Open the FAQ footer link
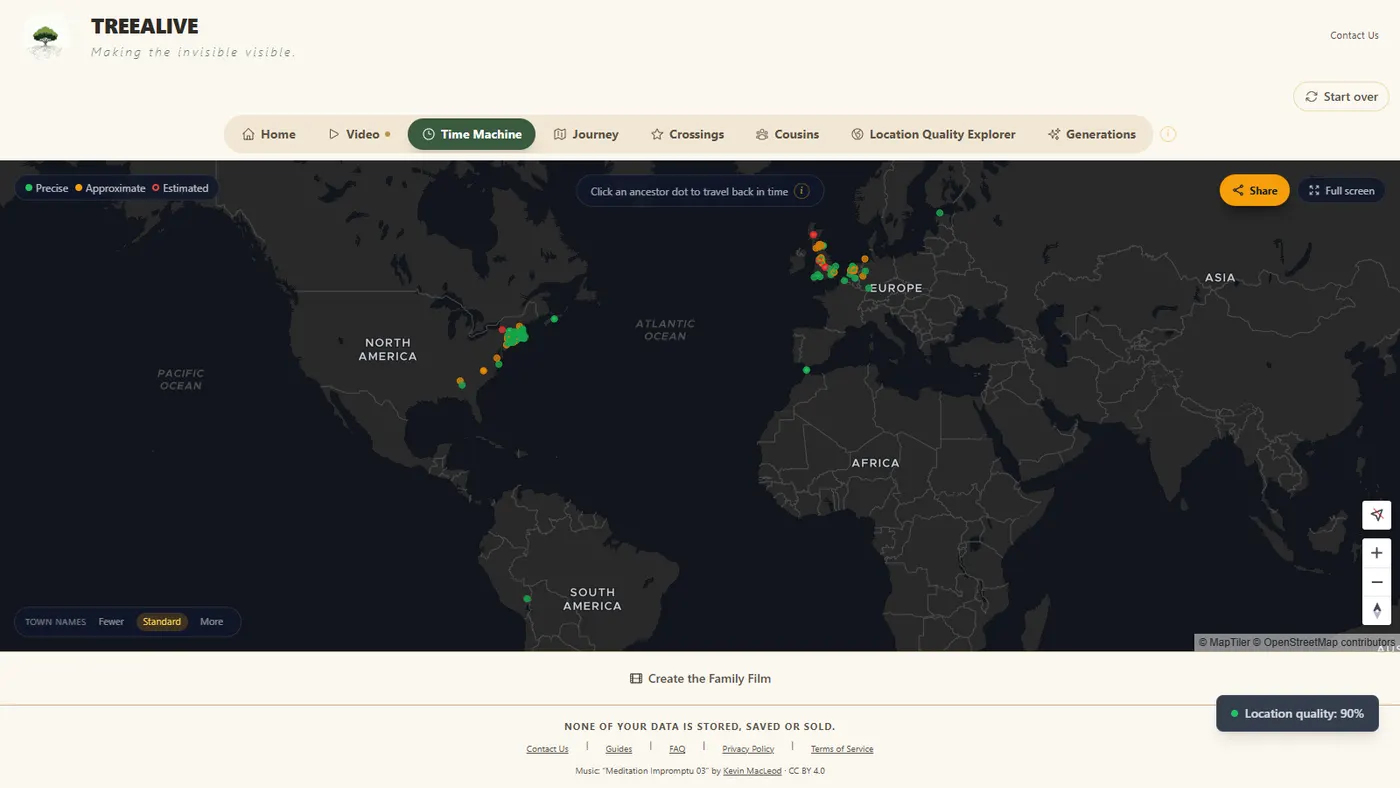 [x=677, y=749]
